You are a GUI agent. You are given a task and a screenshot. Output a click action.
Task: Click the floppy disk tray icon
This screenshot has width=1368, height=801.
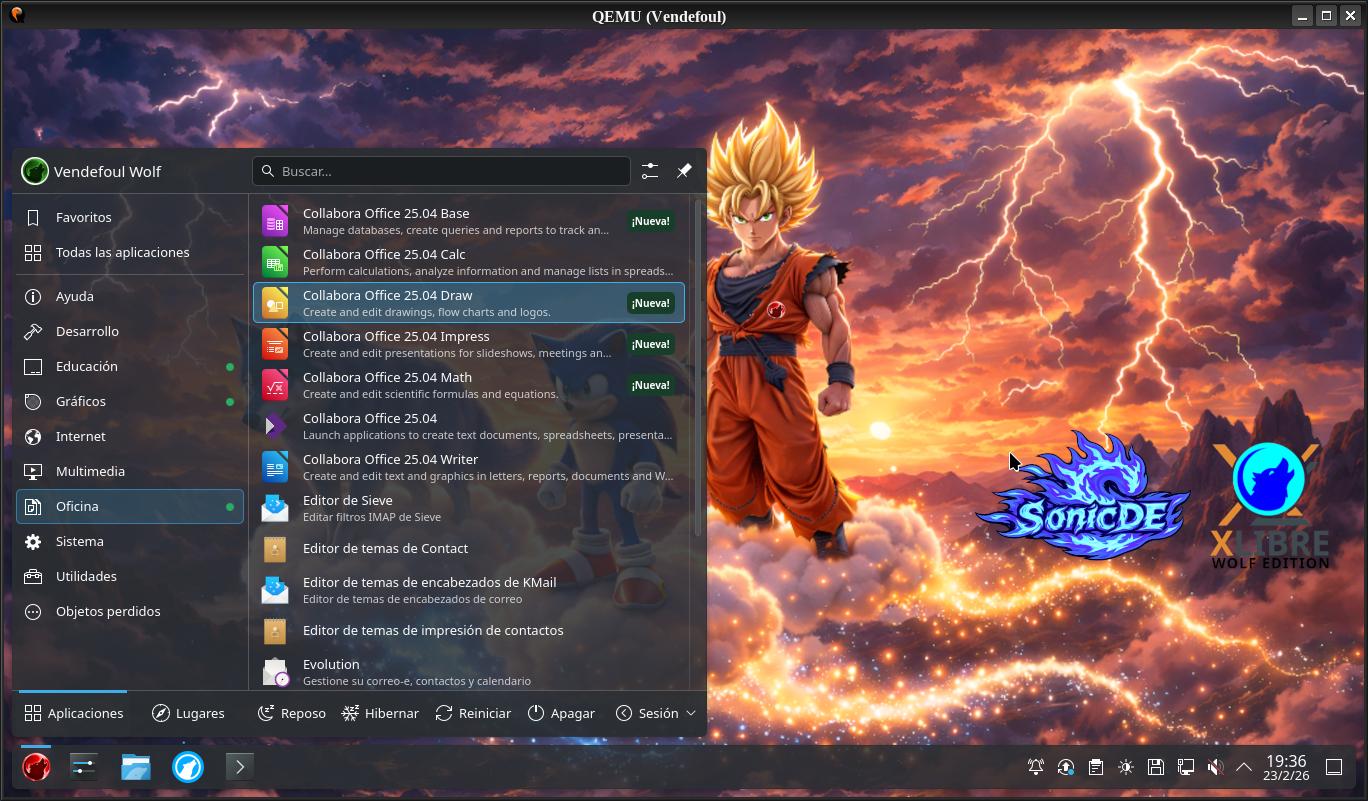[x=1156, y=767]
